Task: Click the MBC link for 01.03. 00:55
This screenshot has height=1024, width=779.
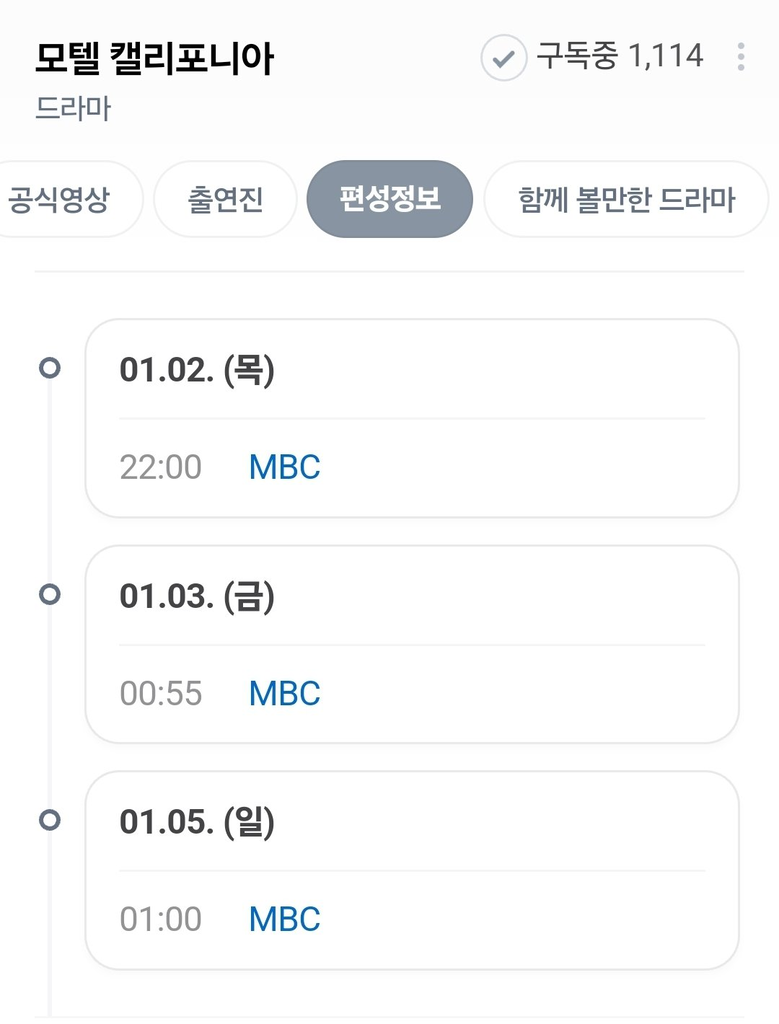Action: (285, 693)
